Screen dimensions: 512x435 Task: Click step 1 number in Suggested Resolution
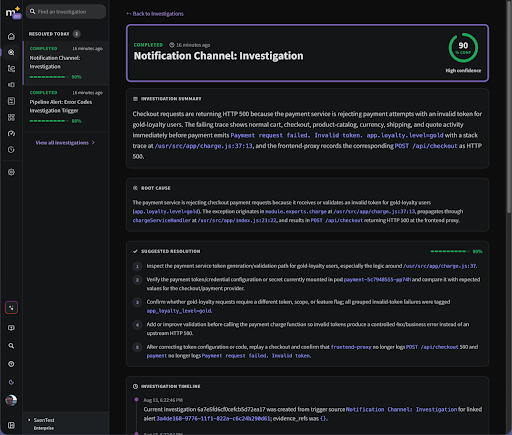(137, 266)
